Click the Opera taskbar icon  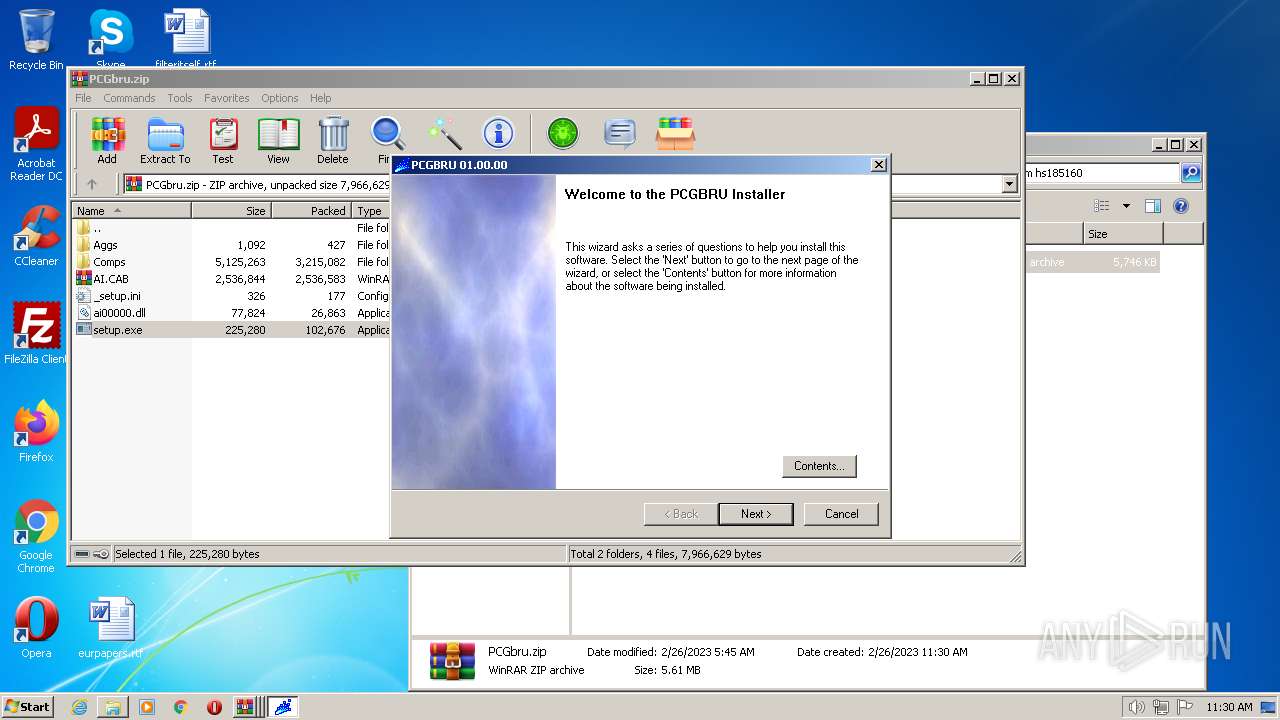point(214,707)
